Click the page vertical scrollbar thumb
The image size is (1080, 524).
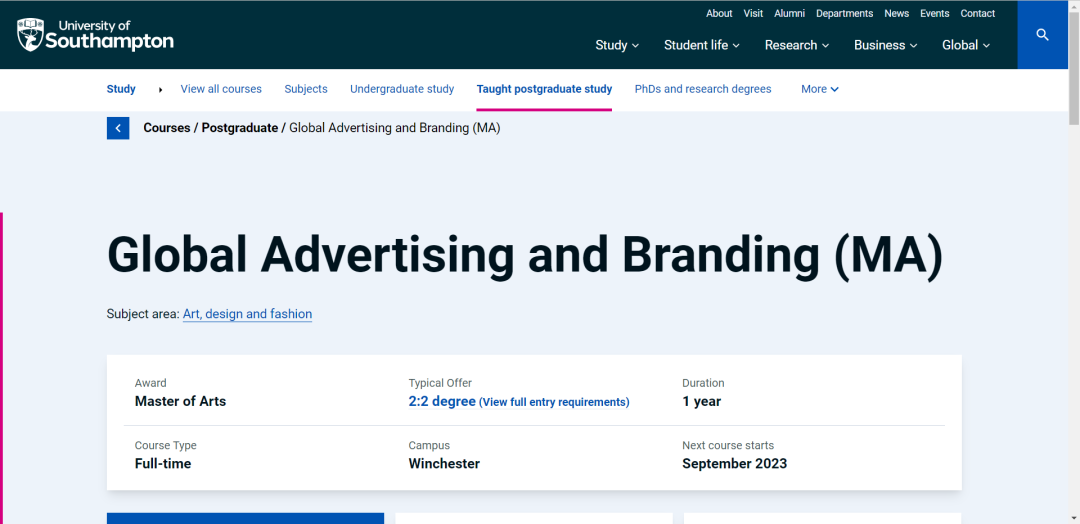click(1074, 67)
